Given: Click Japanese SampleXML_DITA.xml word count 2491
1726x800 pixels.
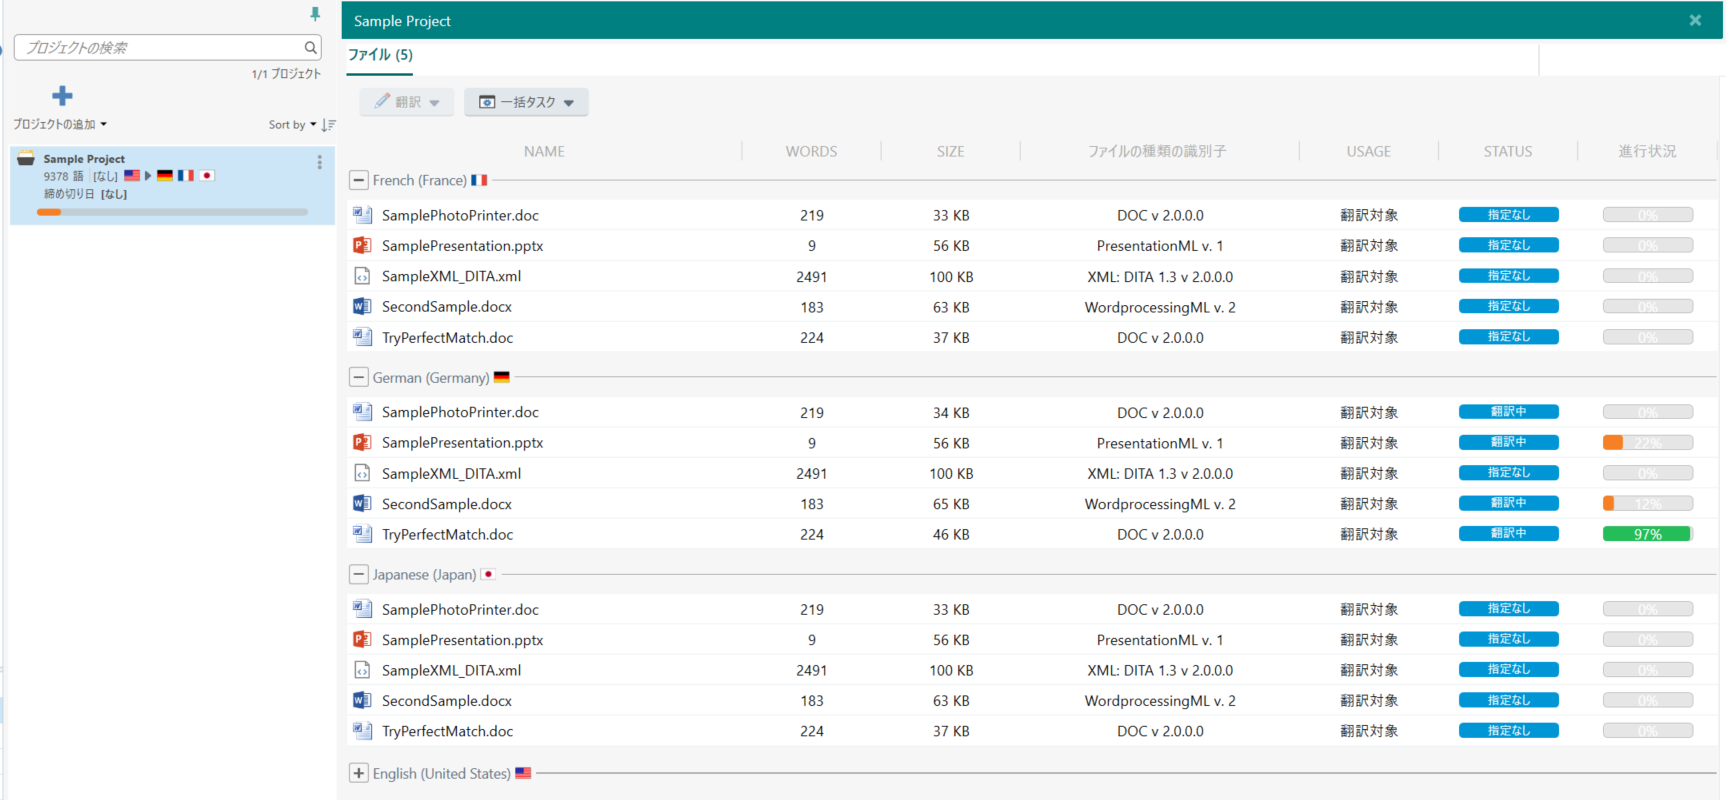Looking at the screenshot, I should pos(811,670).
